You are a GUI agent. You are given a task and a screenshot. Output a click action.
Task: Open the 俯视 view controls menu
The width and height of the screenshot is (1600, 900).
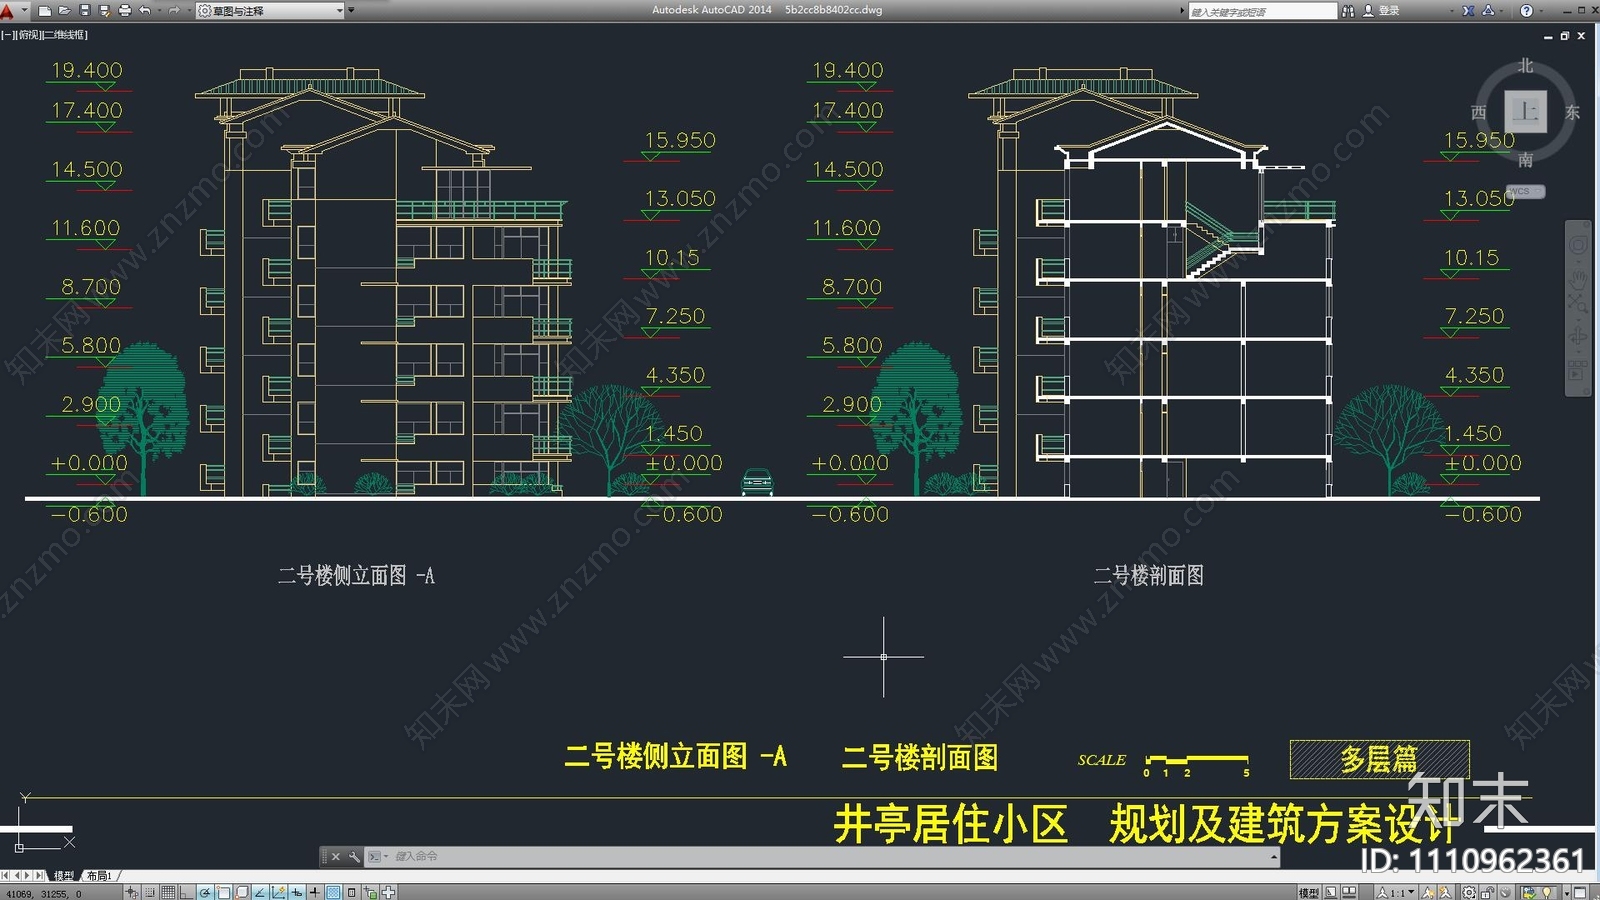click(29, 35)
